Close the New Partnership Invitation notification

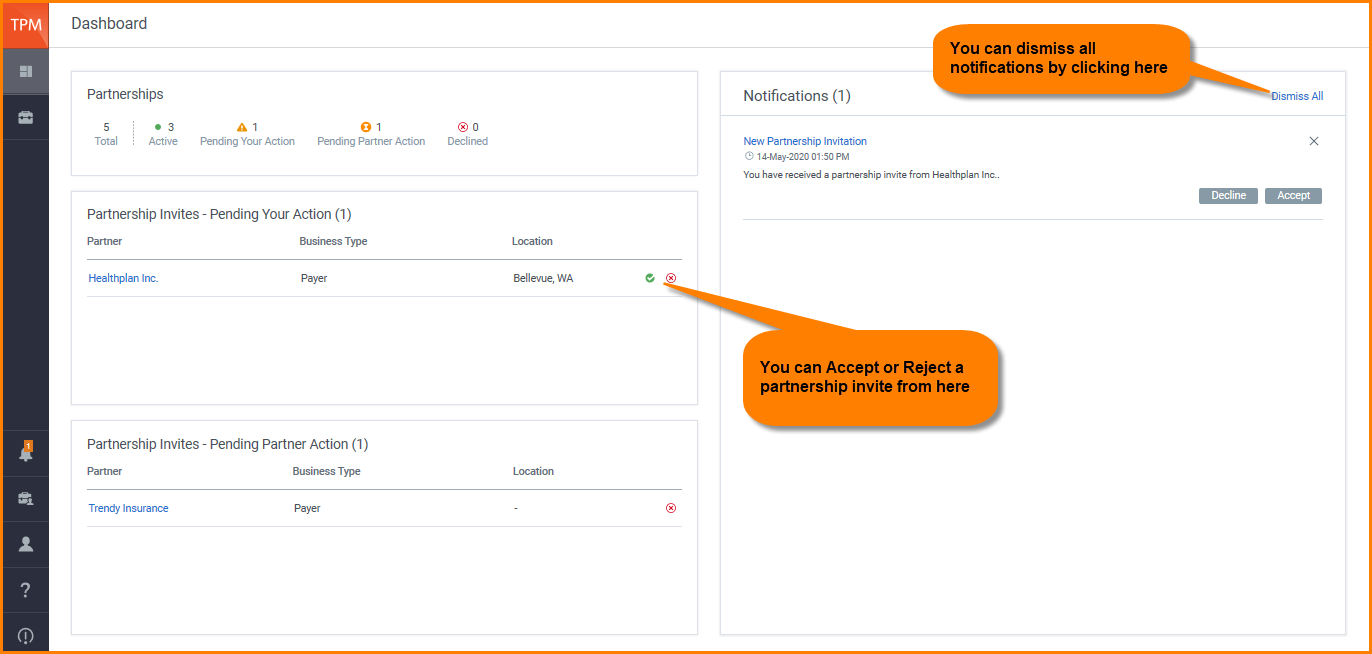tap(1314, 141)
